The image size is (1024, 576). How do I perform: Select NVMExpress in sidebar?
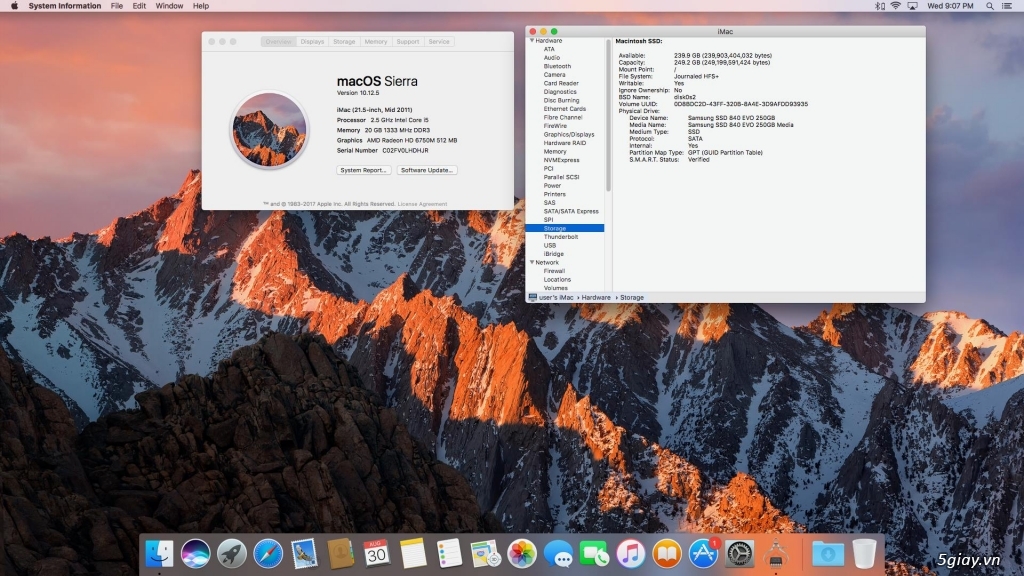tap(562, 160)
